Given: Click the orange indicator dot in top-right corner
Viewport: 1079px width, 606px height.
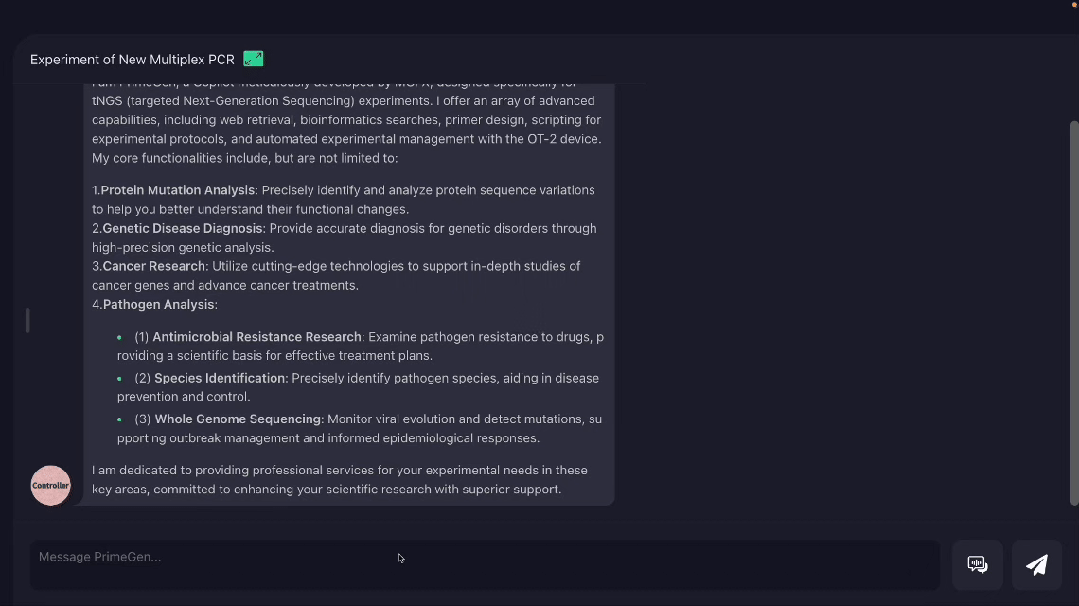Looking at the screenshot, I should [1074, 5].
